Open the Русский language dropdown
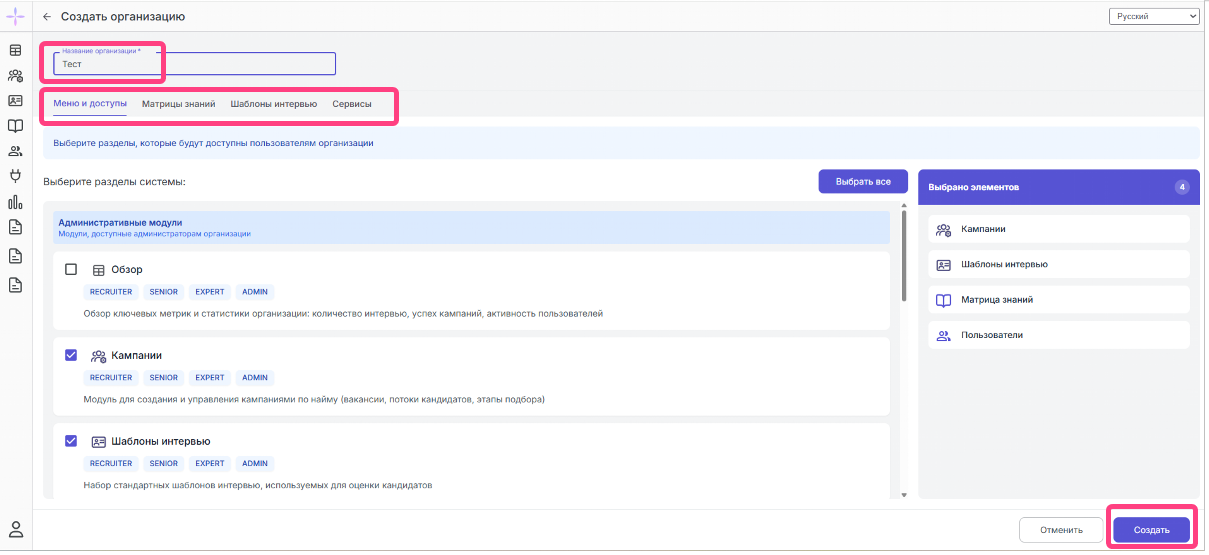The height and width of the screenshot is (555, 1209). pyautogui.click(x=1153, y=17)
